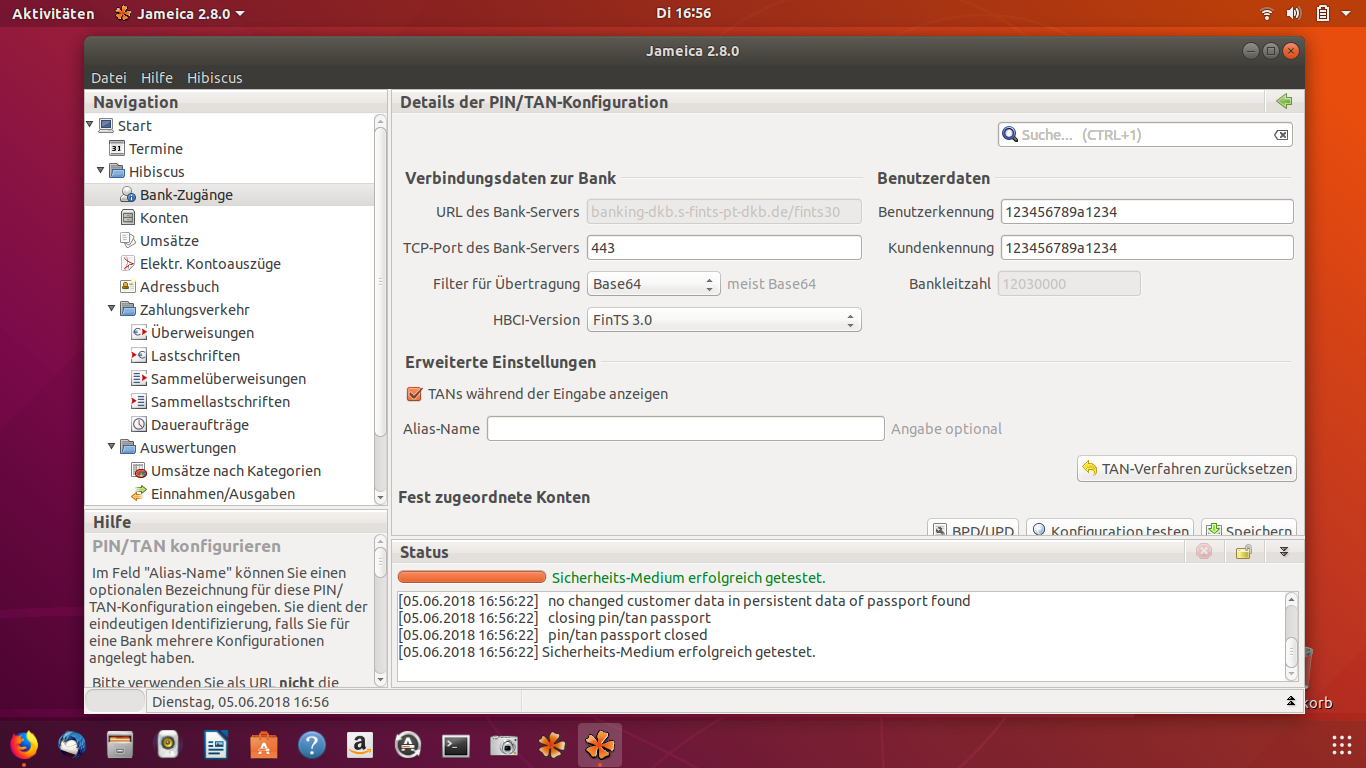Click the Zahlungsverkehr folder icon
The width and height of the screenshot is (1366, 768).
coord(128,309)
